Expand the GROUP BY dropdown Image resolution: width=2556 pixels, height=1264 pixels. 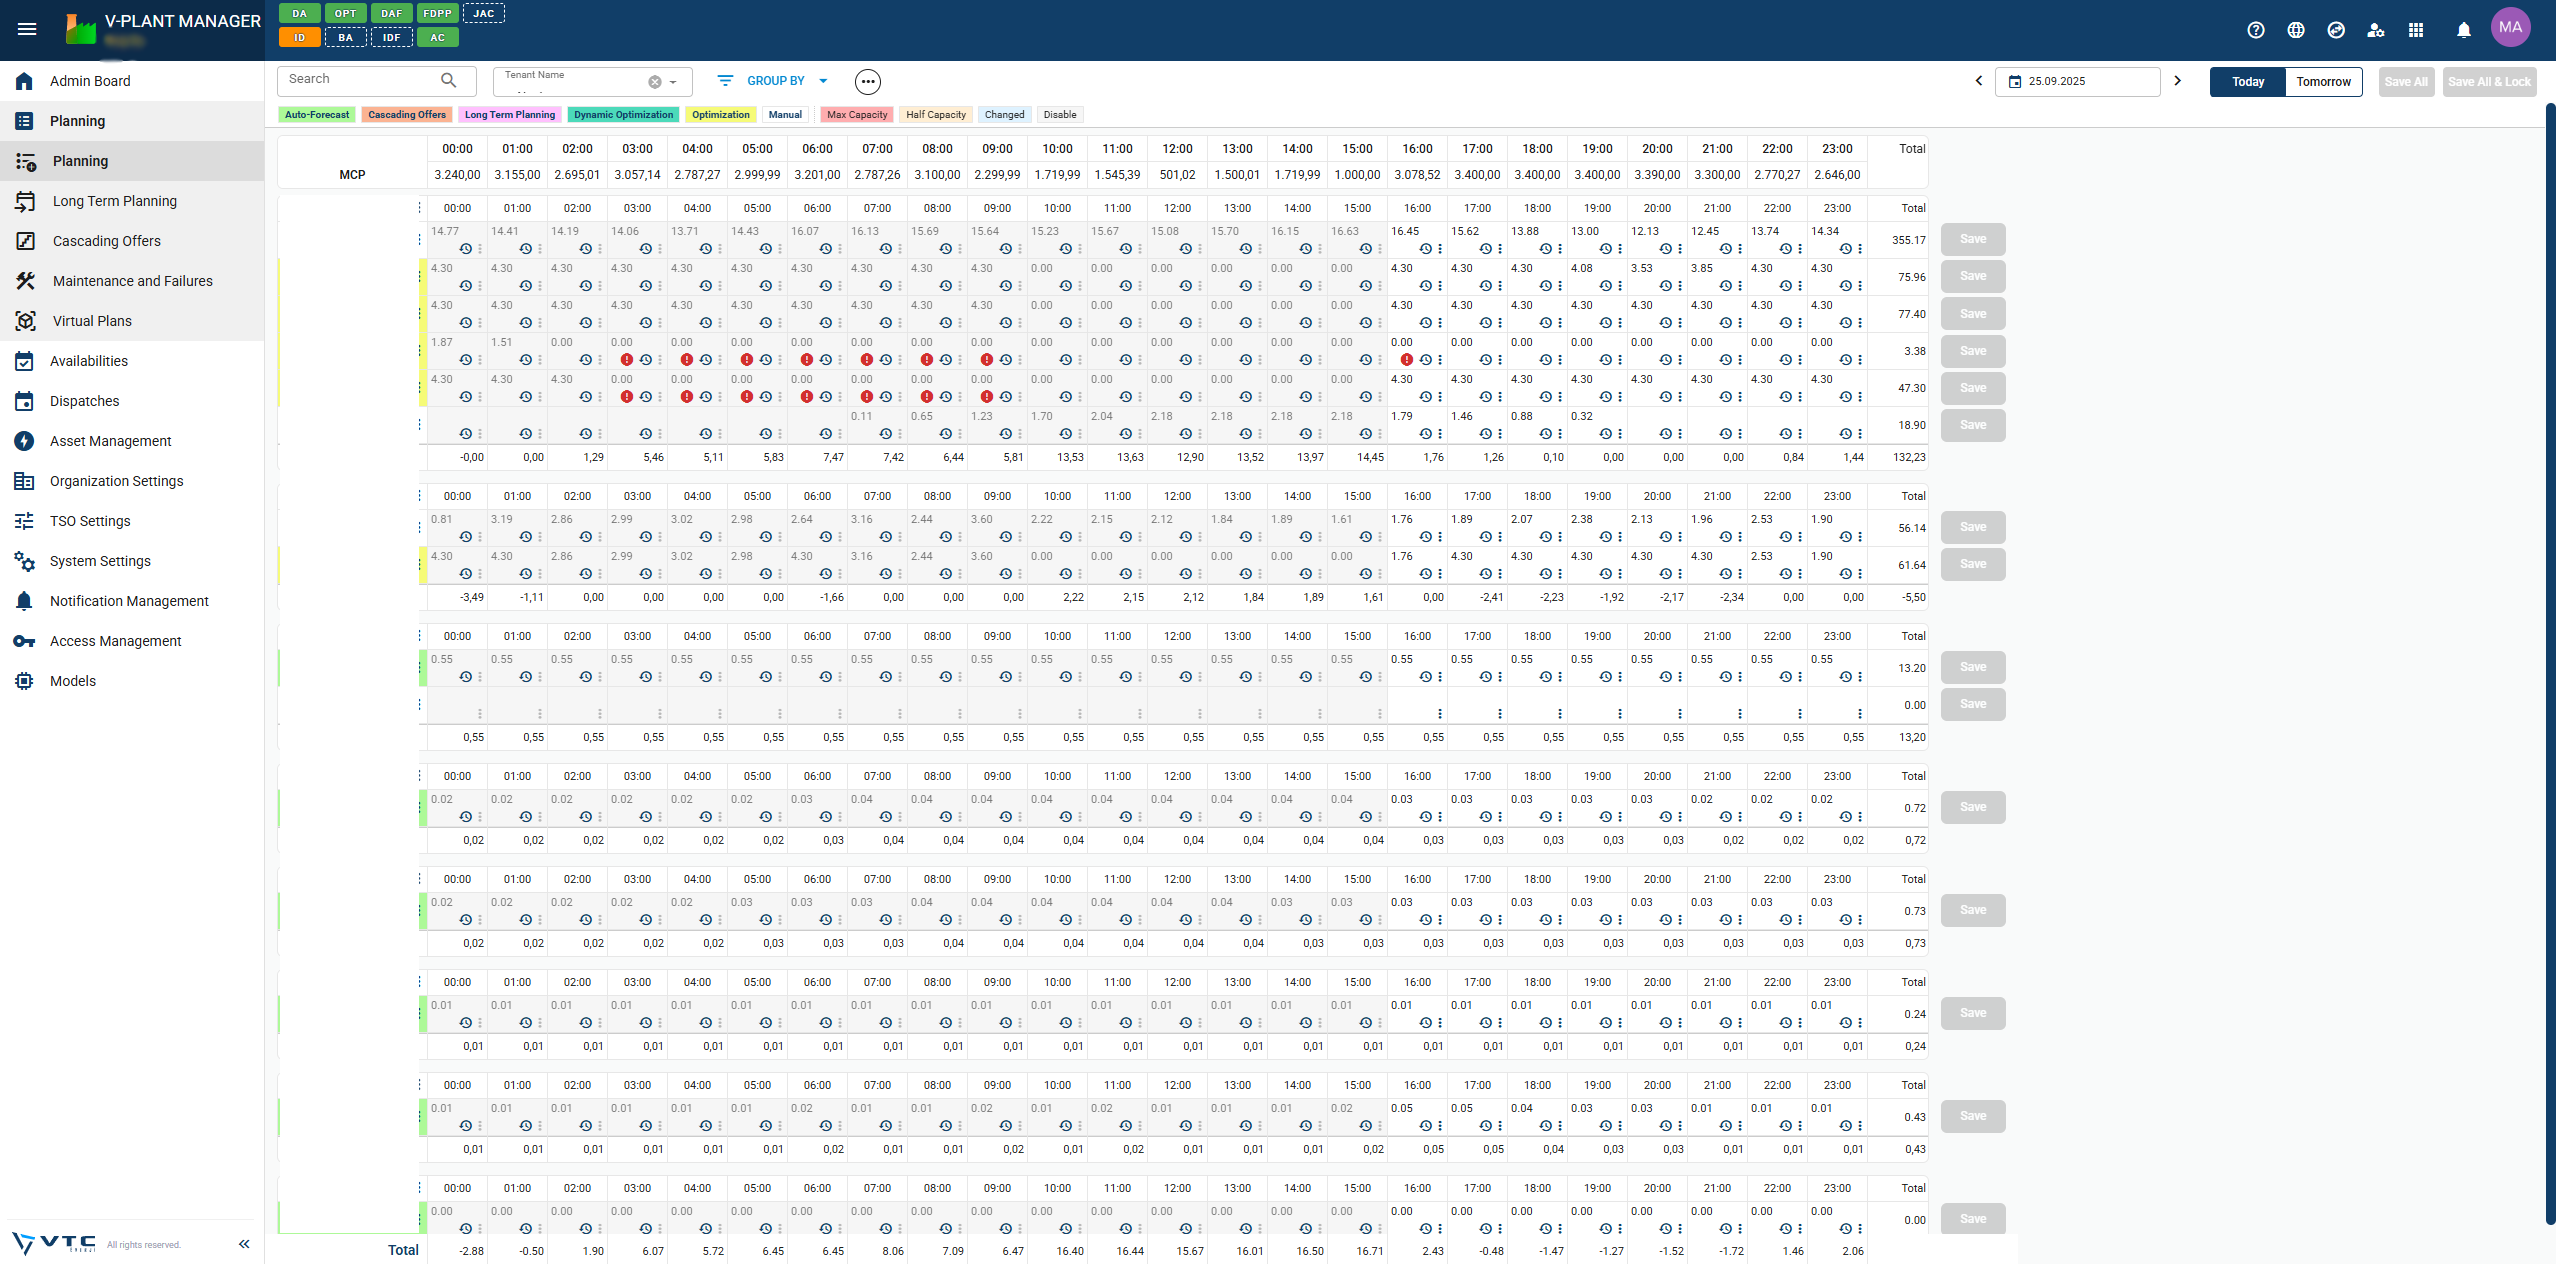tap(774, 81)
